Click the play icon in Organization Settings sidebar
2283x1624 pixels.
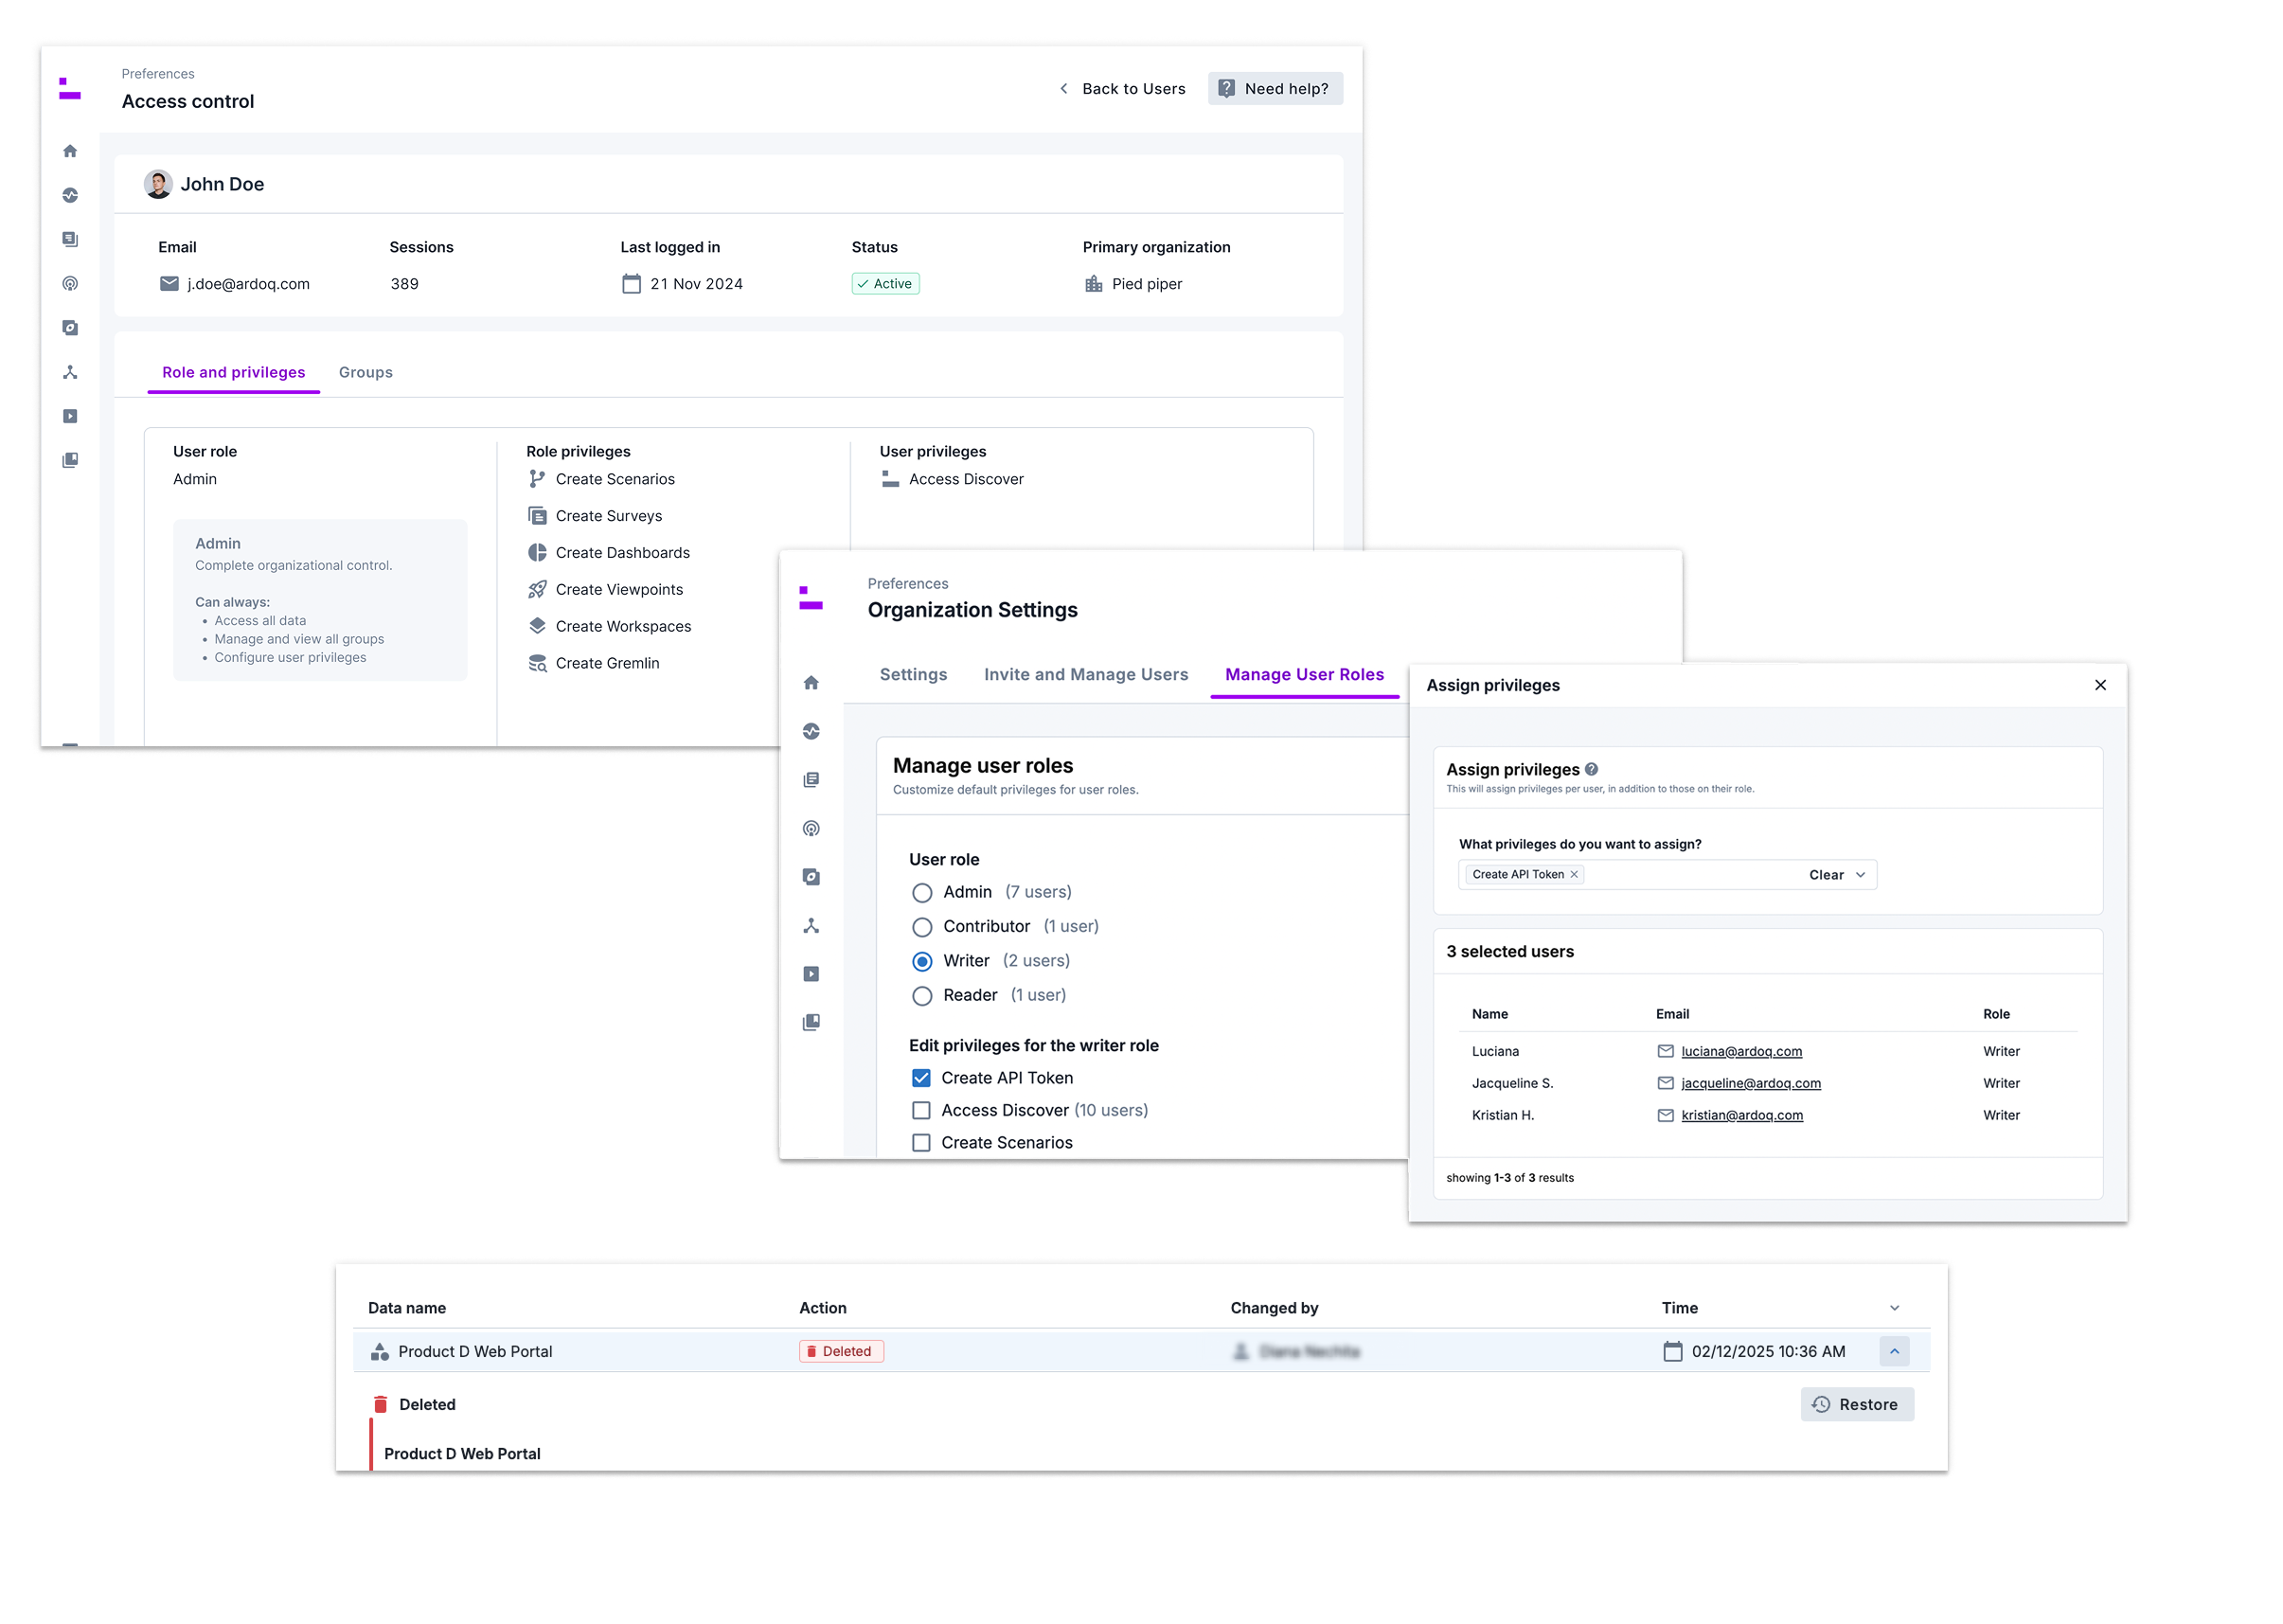pos(811,974)
